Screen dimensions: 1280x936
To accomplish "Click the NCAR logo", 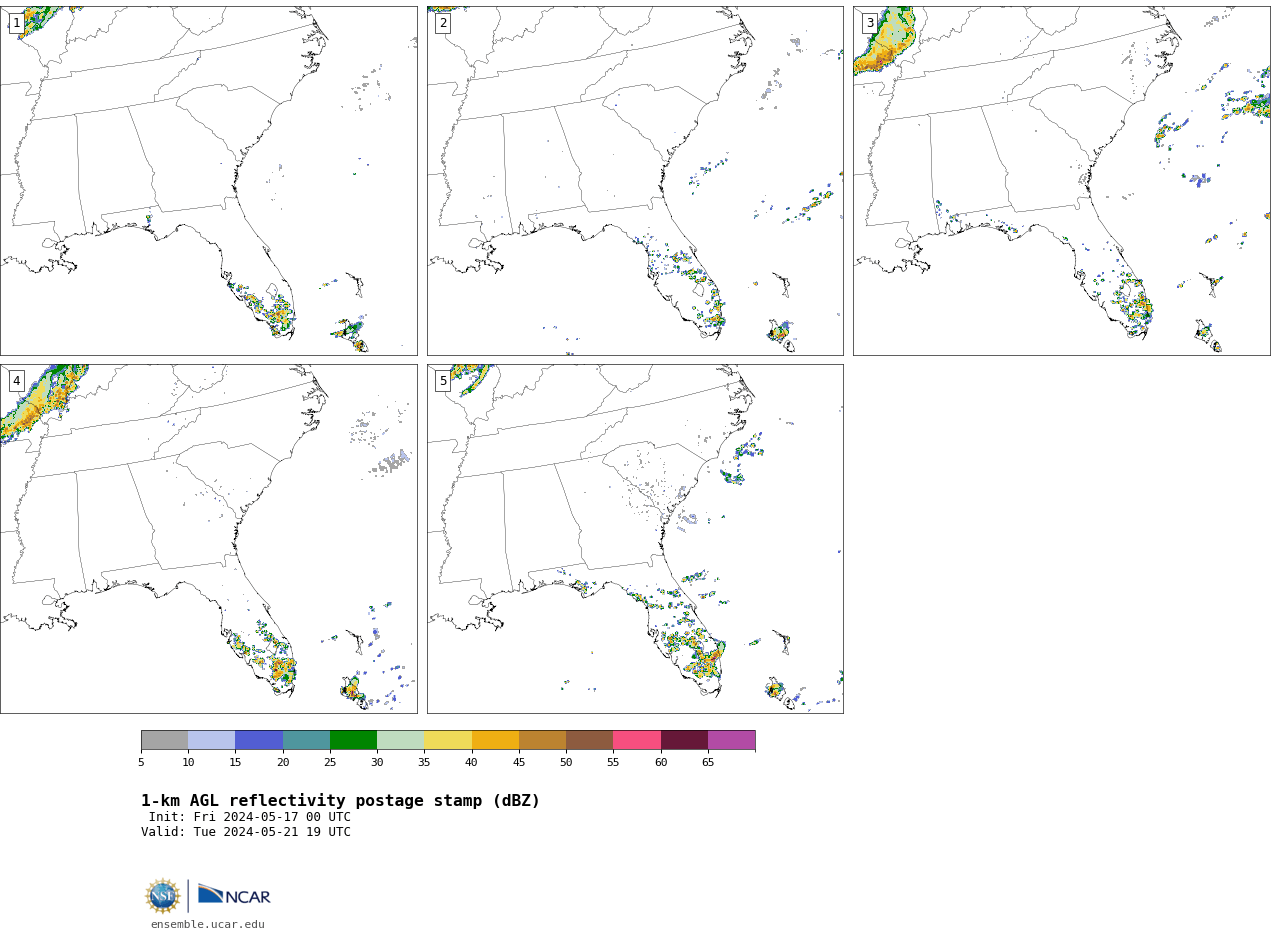I will coord(234,895).
